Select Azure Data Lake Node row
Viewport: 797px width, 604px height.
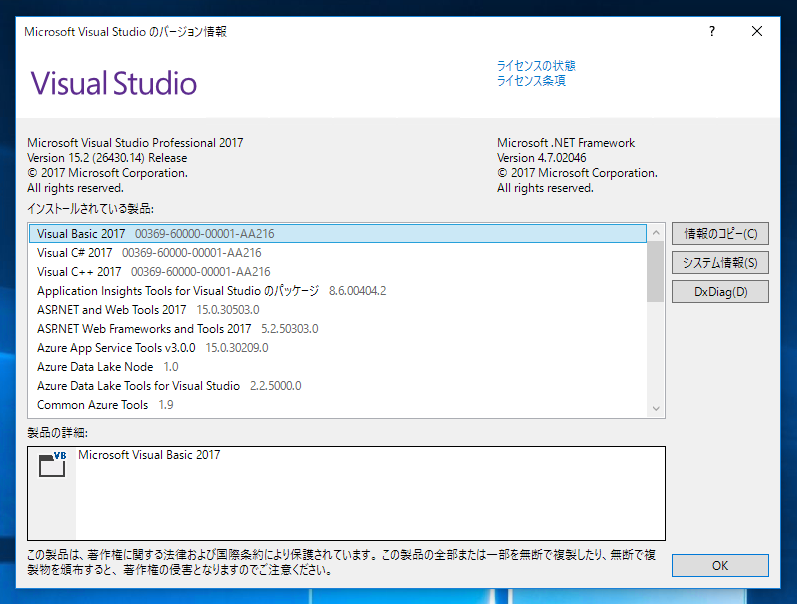point(338,367)
